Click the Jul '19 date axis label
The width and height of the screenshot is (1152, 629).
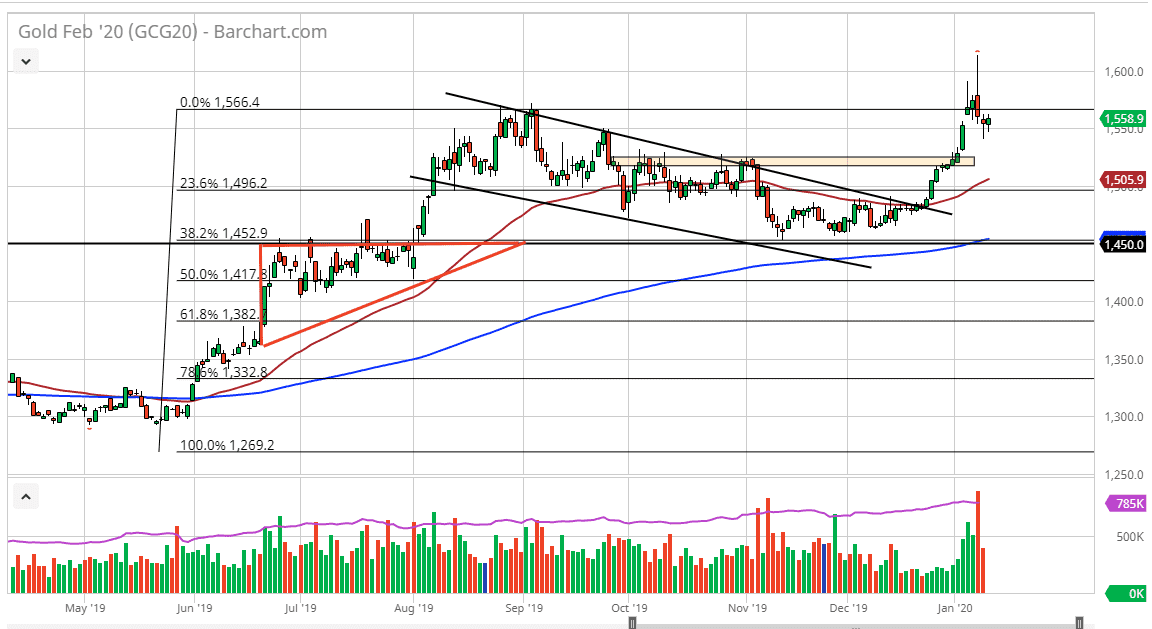(x=300, y=608)
